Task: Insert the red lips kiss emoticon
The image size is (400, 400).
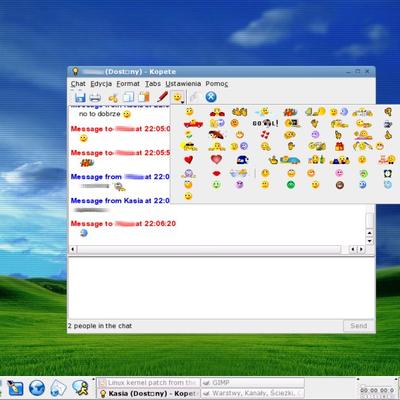Action: (216, 173)
